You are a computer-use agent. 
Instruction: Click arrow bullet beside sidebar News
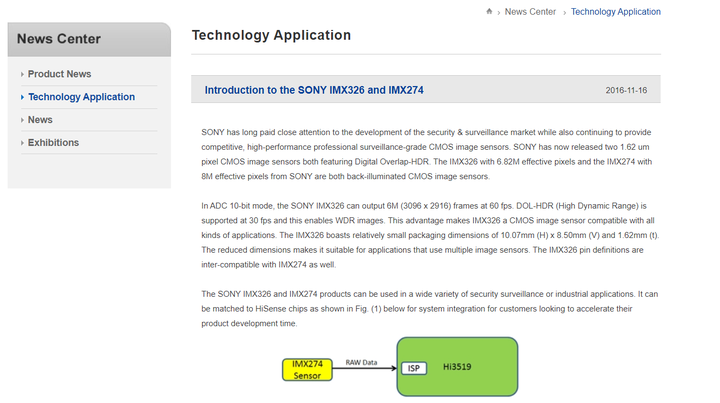coord(22,120)
